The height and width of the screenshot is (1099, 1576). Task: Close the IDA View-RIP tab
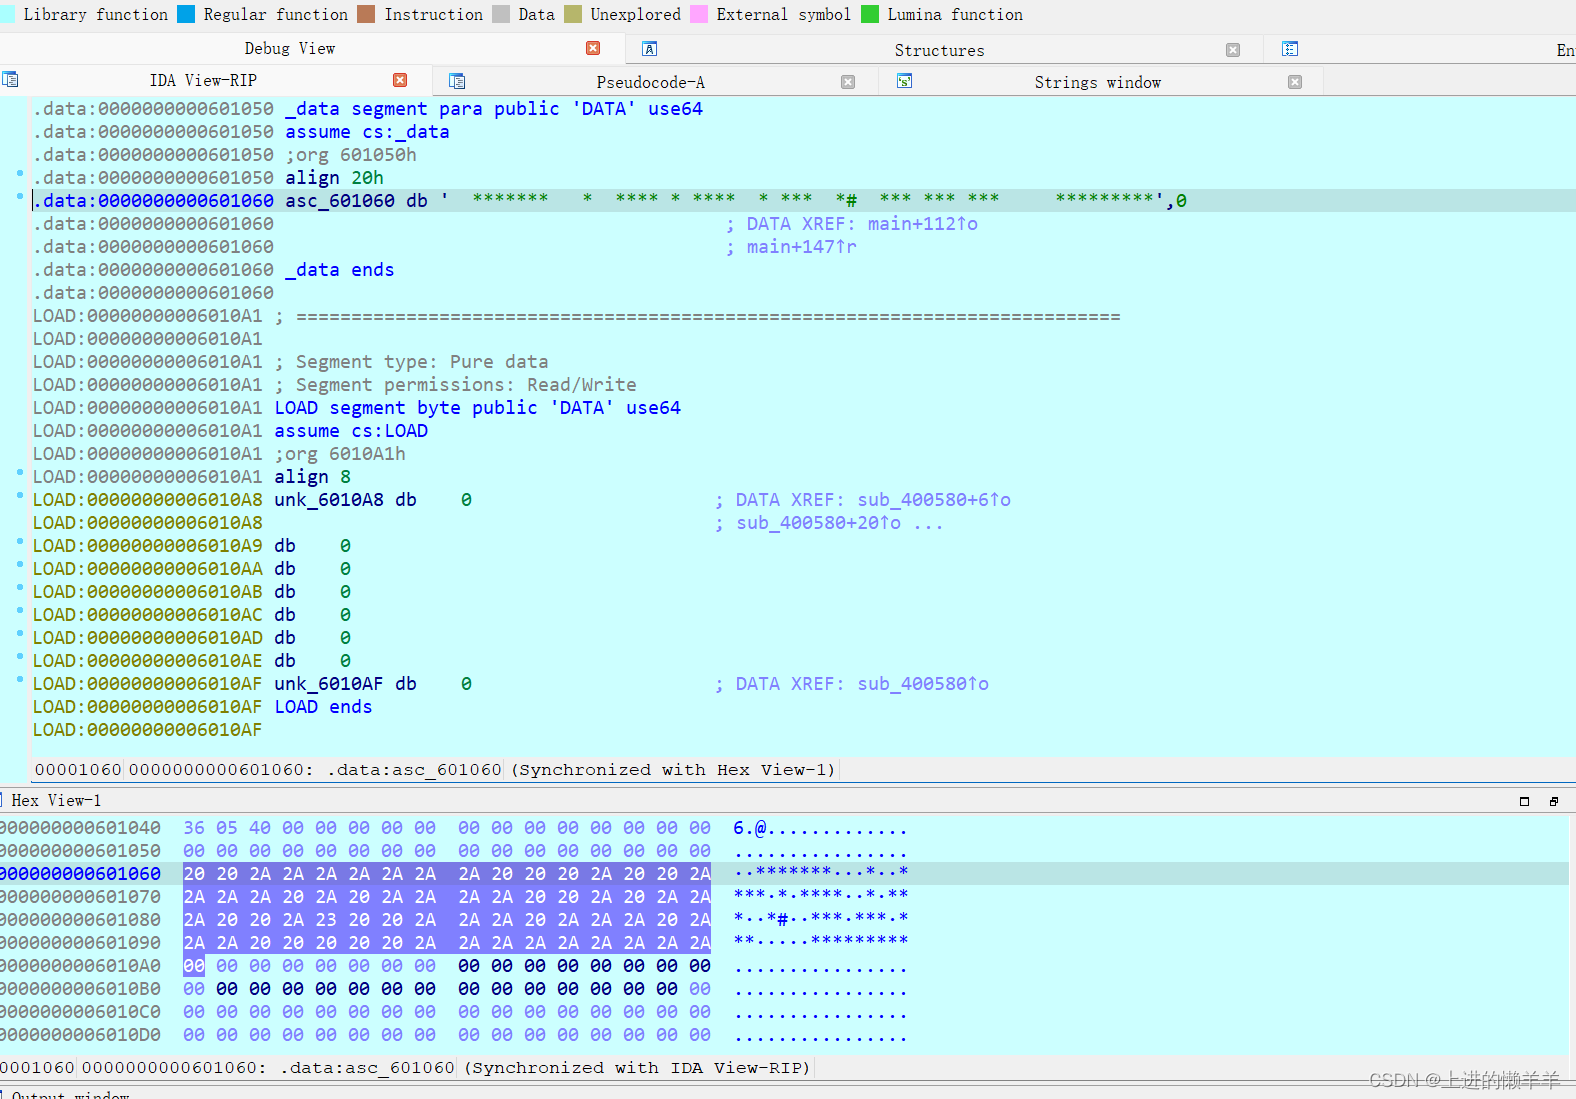coord(400,80)
